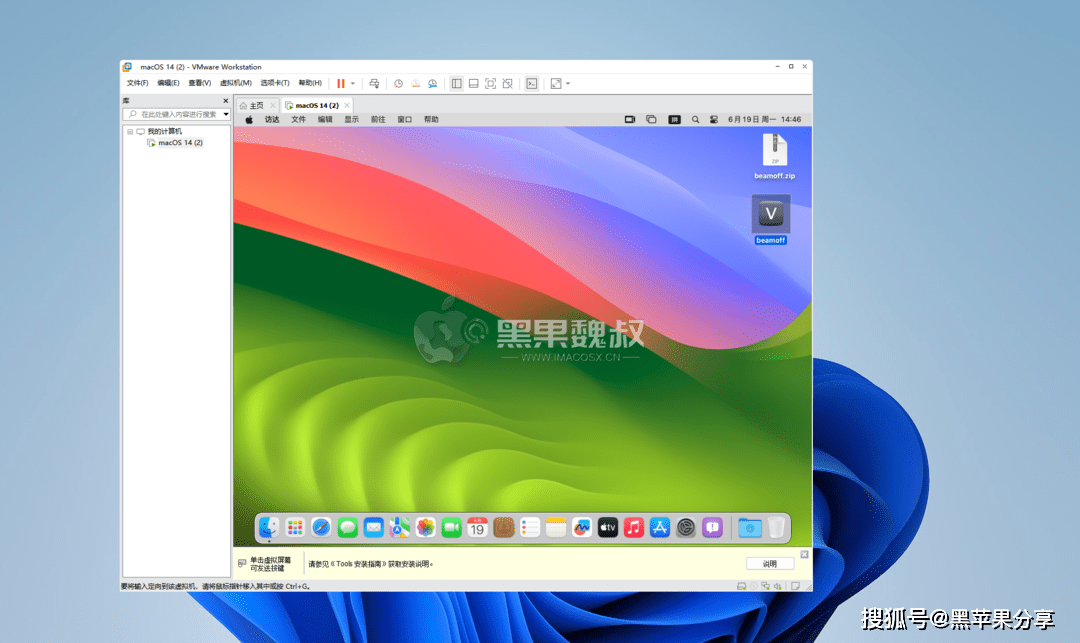The image size is (1080, 643).
Task: Toggle the thumbnail bar view icon
Action: click(x=473, y=83)
